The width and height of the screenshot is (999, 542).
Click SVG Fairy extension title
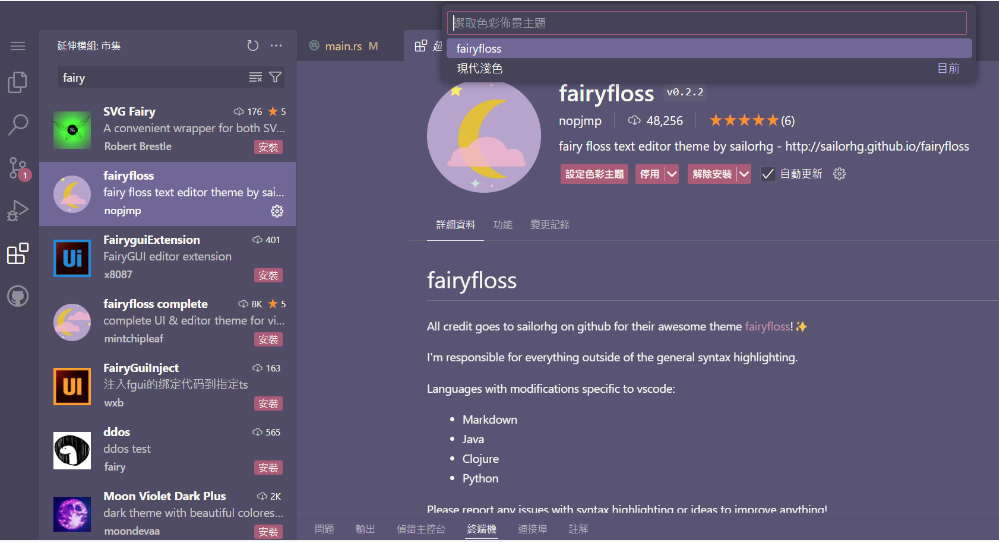pos(129,111)
